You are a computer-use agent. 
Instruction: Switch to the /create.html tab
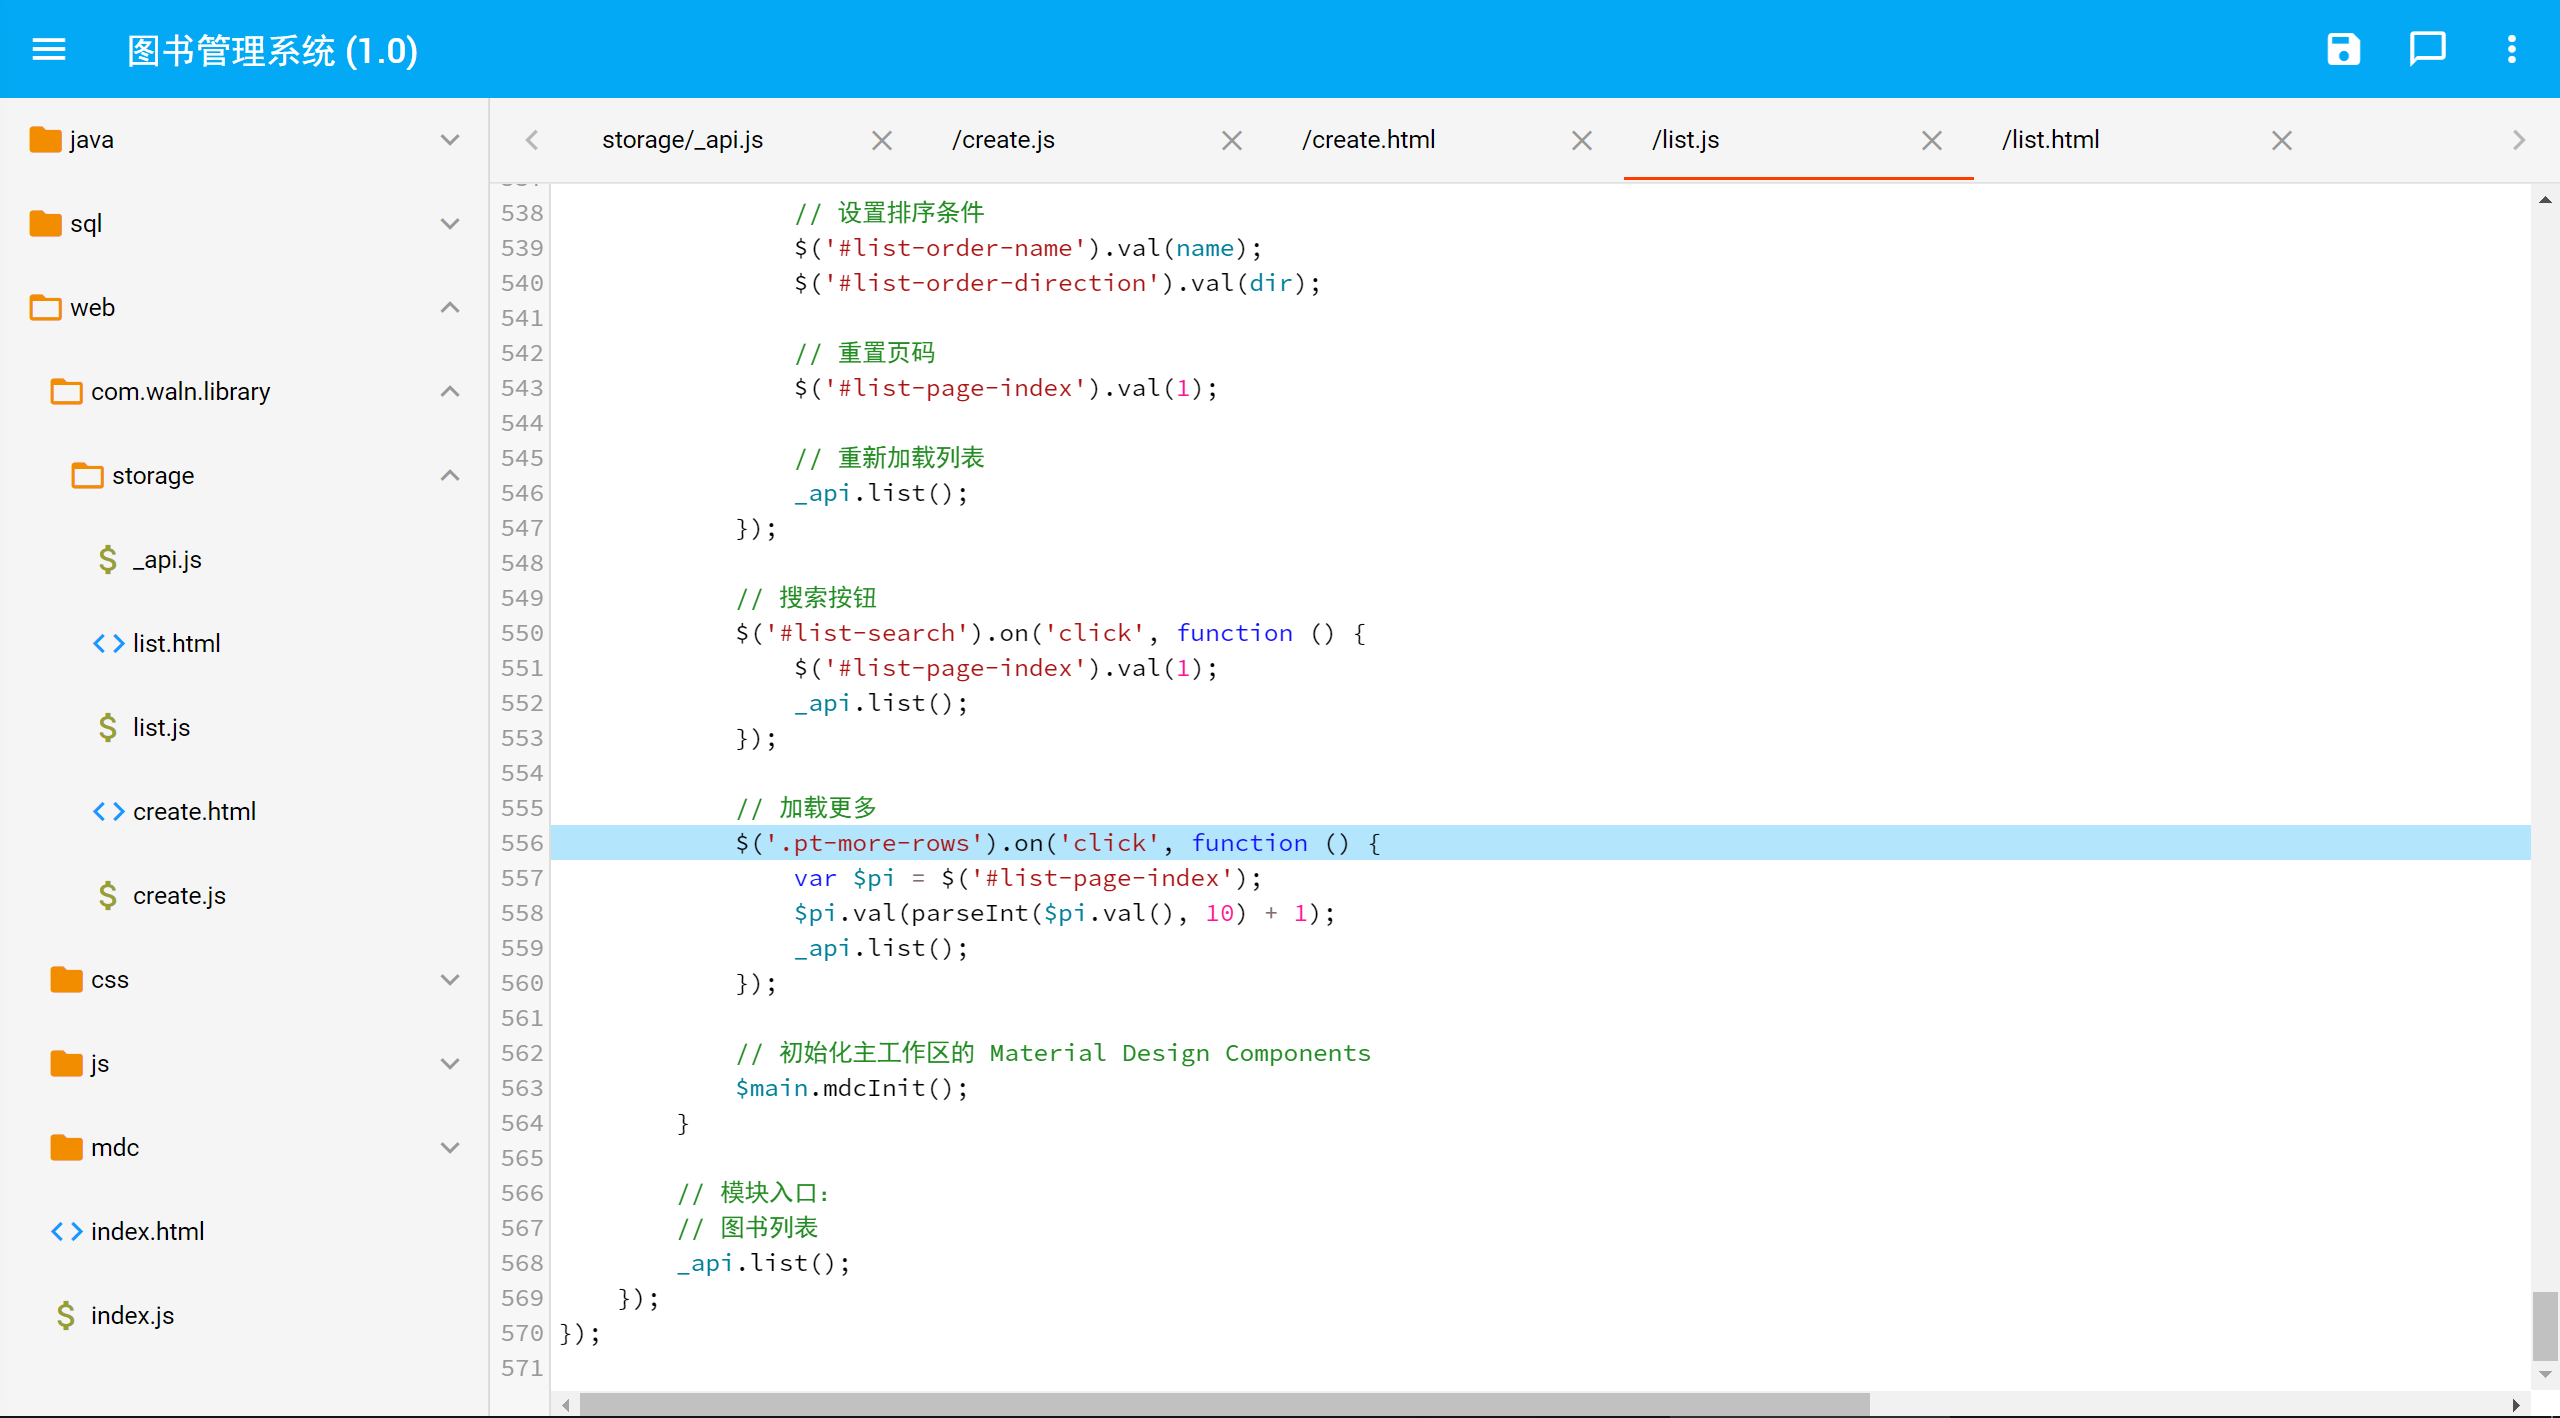click(1368, 140)
